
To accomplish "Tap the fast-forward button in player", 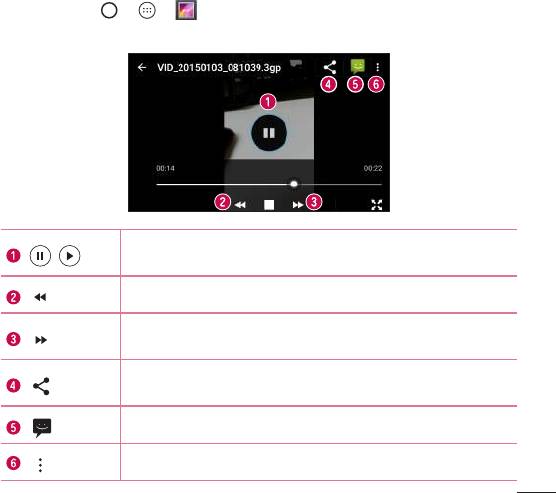I will click(298, 205).
